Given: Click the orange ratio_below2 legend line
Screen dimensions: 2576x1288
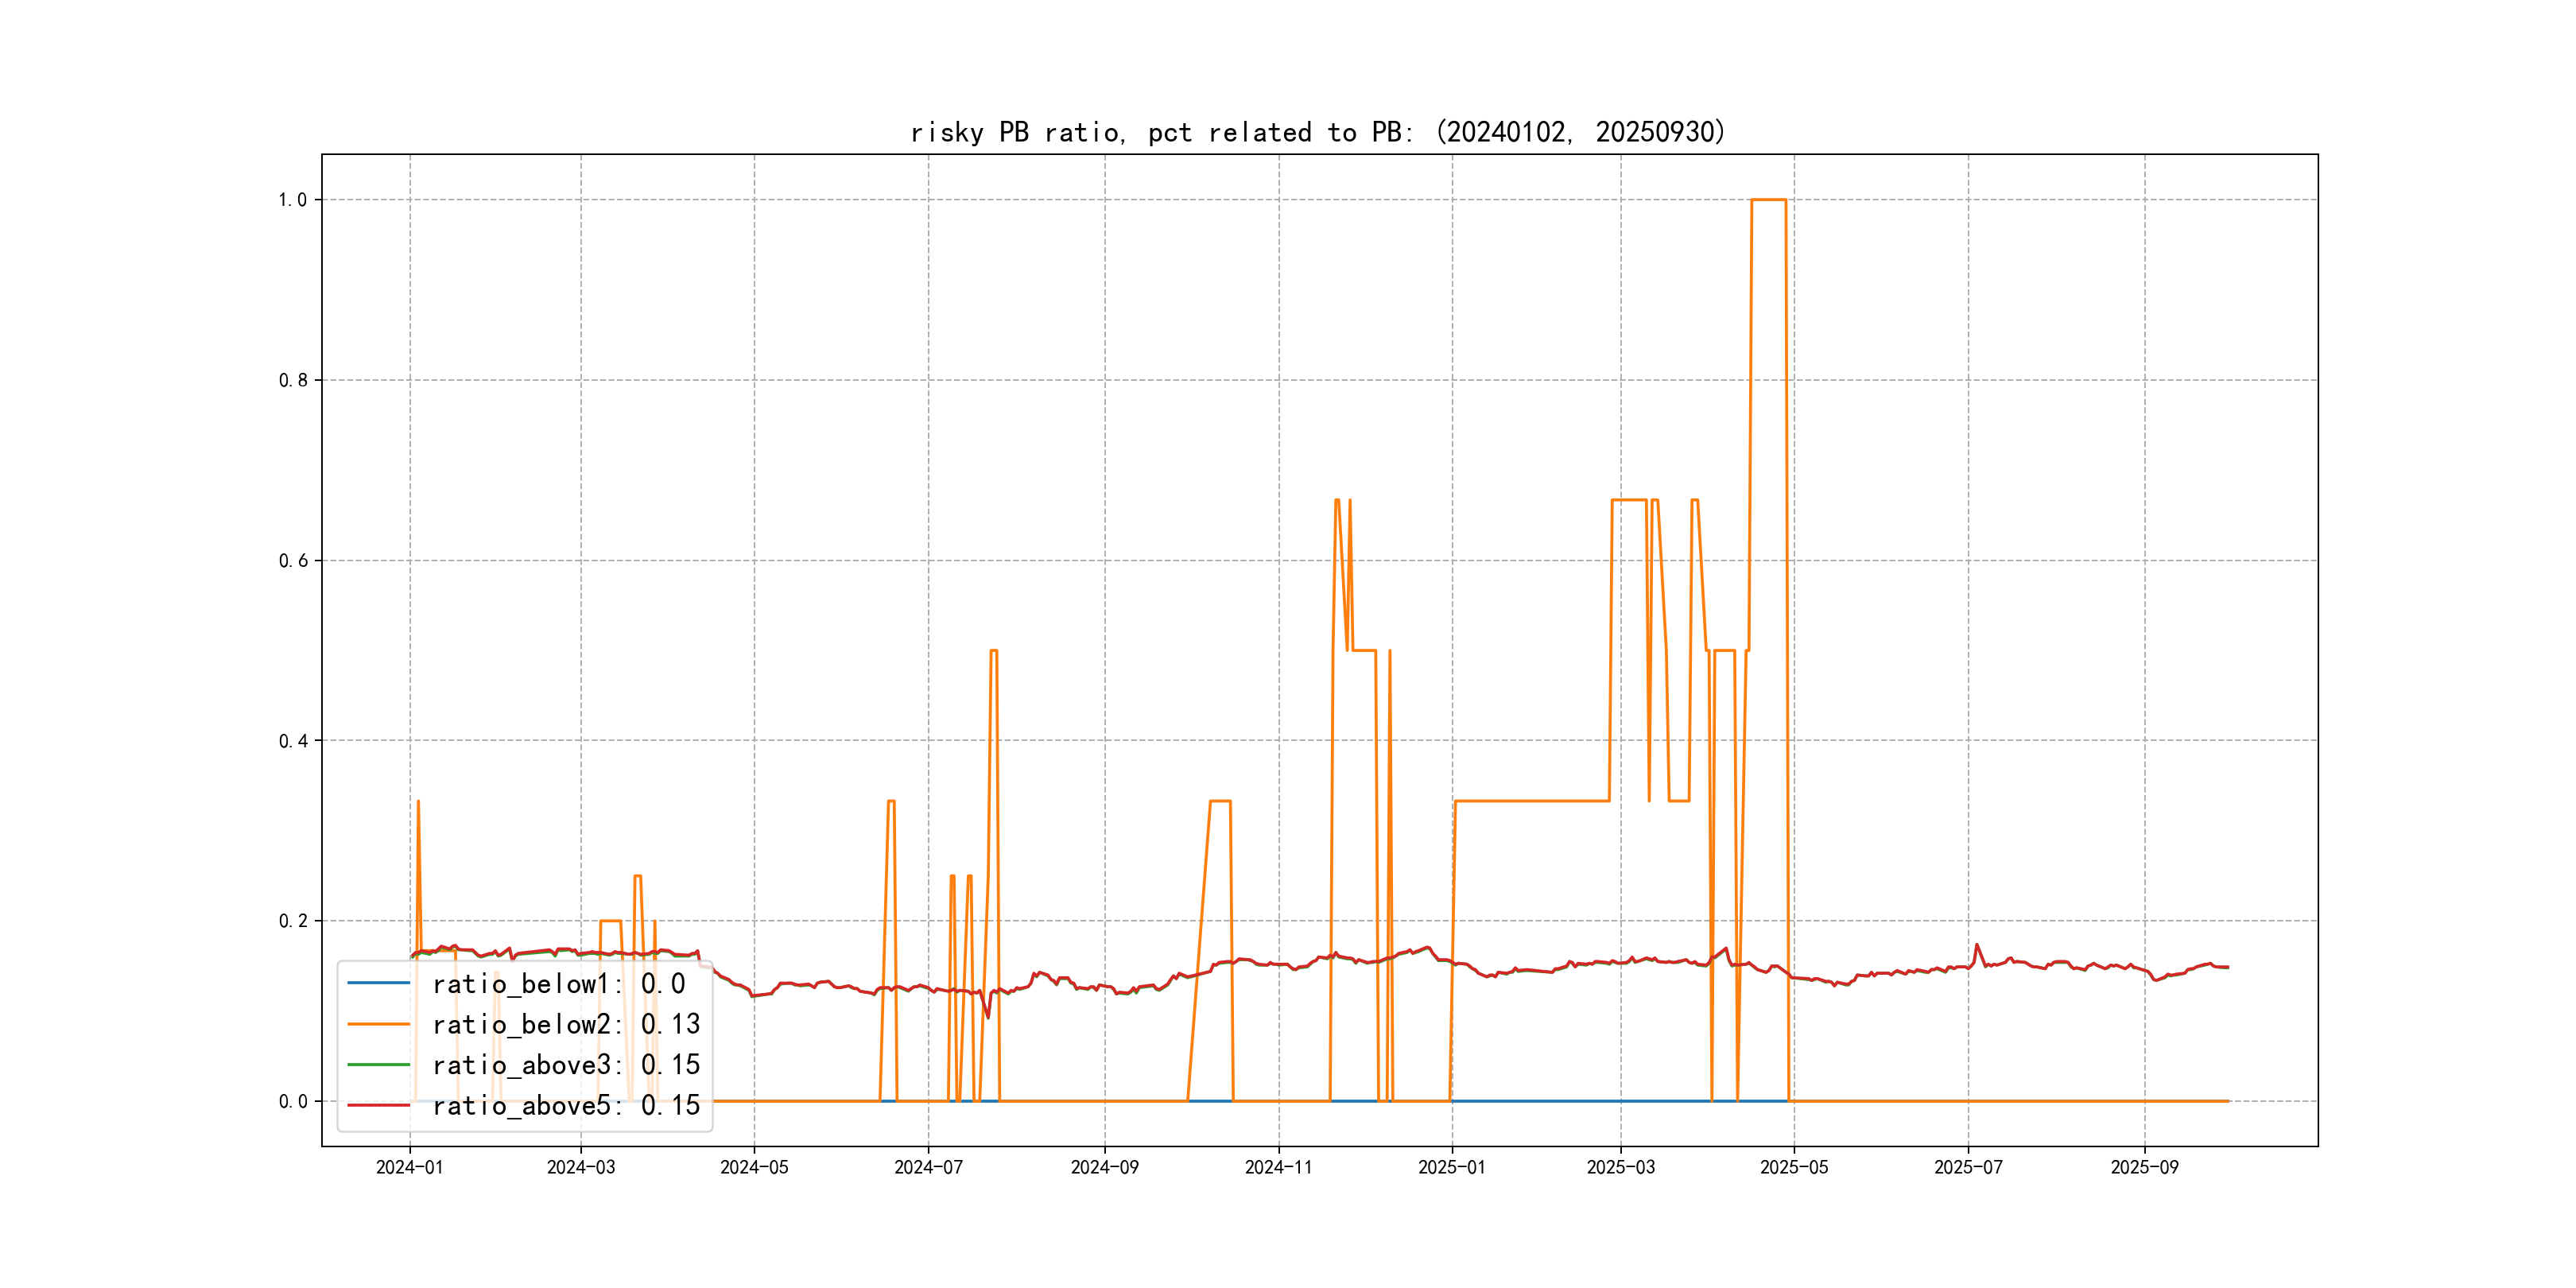Looking at the screenshot, I should click(378, 1024).
